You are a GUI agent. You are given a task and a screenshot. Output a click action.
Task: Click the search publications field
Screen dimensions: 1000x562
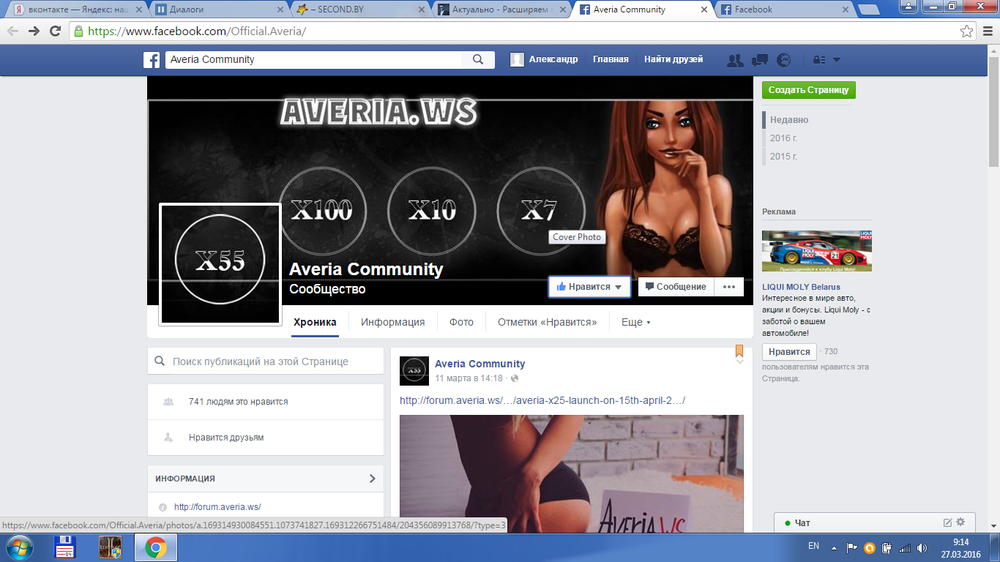click(265, 361)
